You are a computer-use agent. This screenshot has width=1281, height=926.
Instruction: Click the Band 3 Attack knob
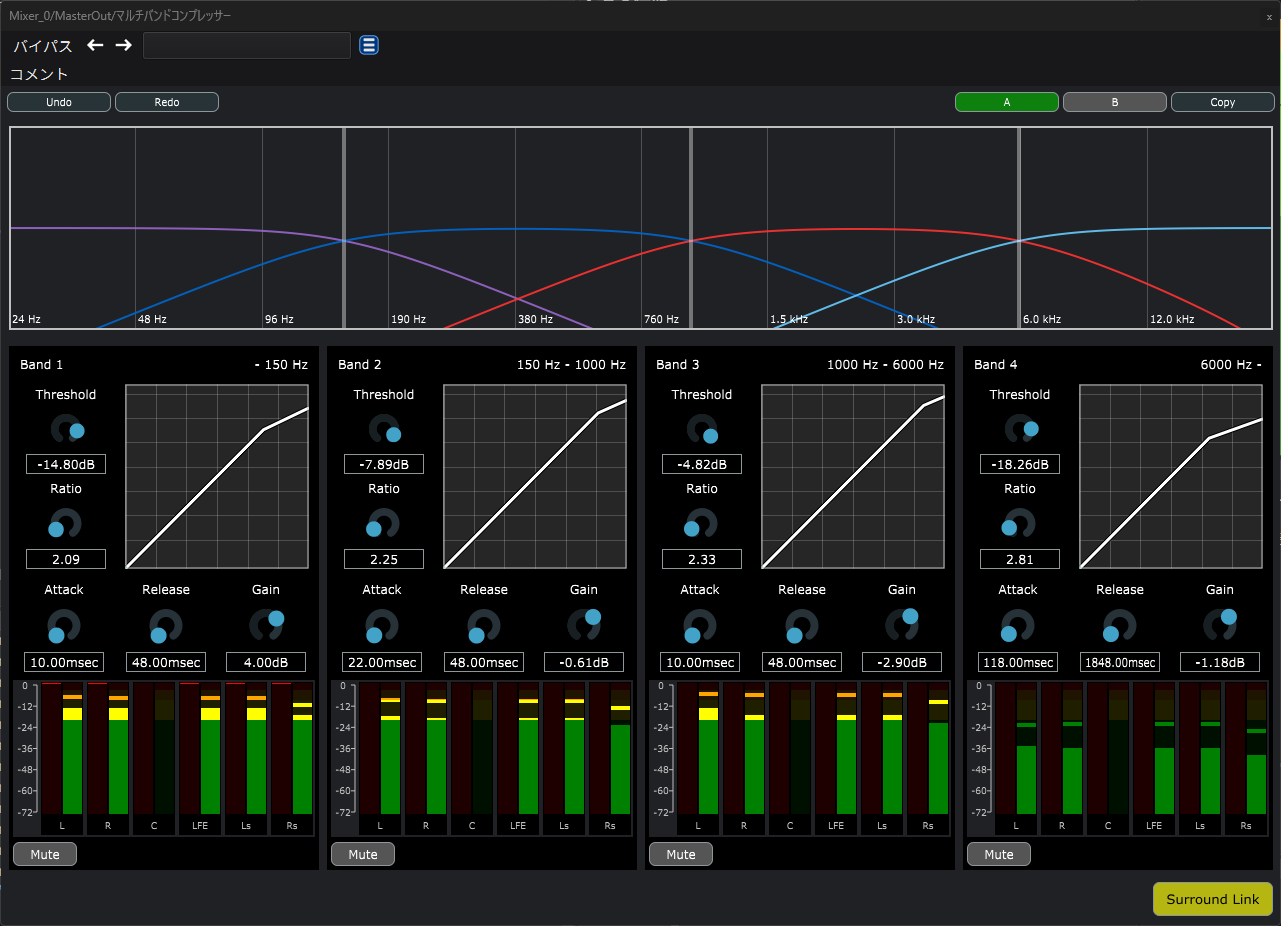click(x=699, y=627)
